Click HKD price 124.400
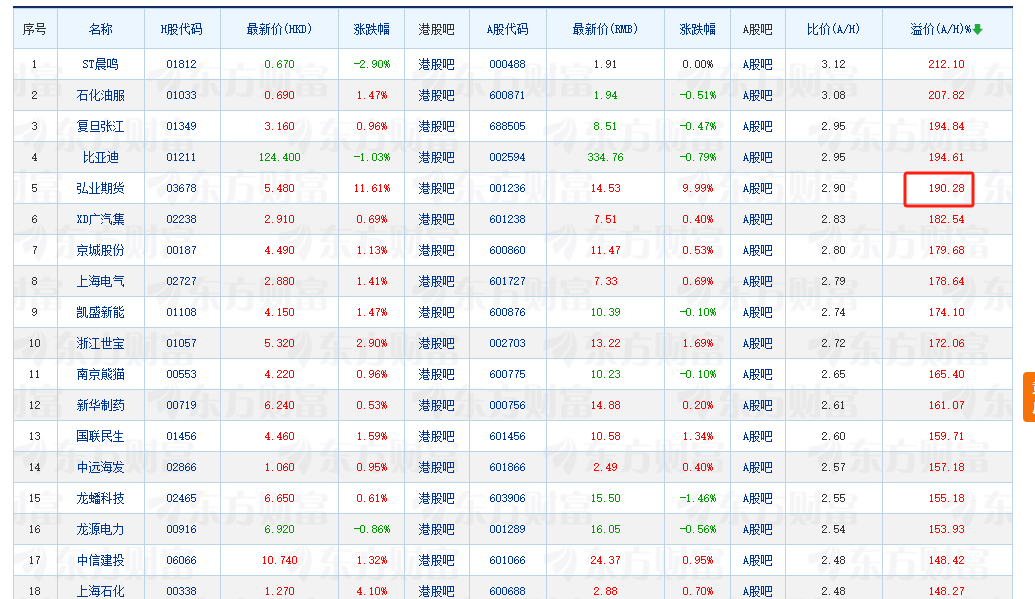The image size is (1035, 599). tap(279, 157)
